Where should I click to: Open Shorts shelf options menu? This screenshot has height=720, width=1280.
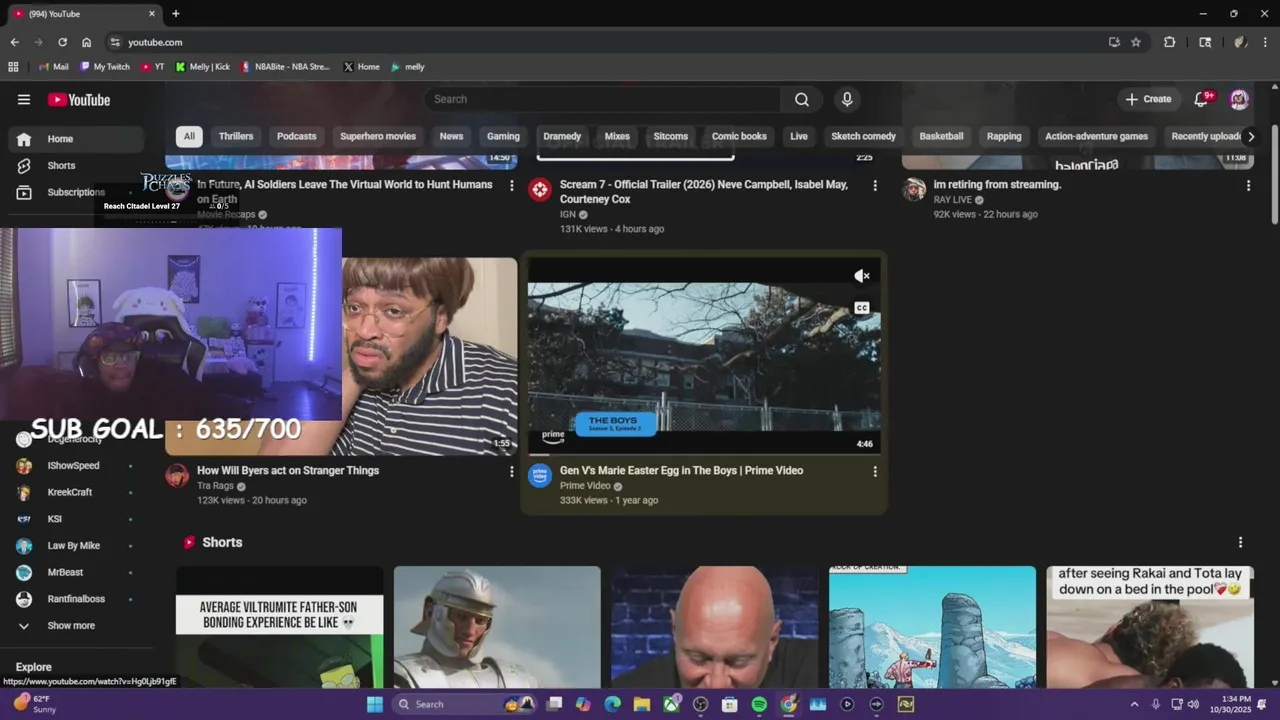point(1241,542)
